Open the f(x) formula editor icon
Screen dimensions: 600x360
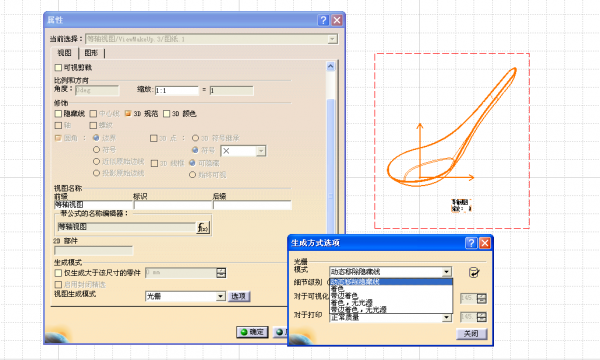pyautogui.click(x=203, y=228)
